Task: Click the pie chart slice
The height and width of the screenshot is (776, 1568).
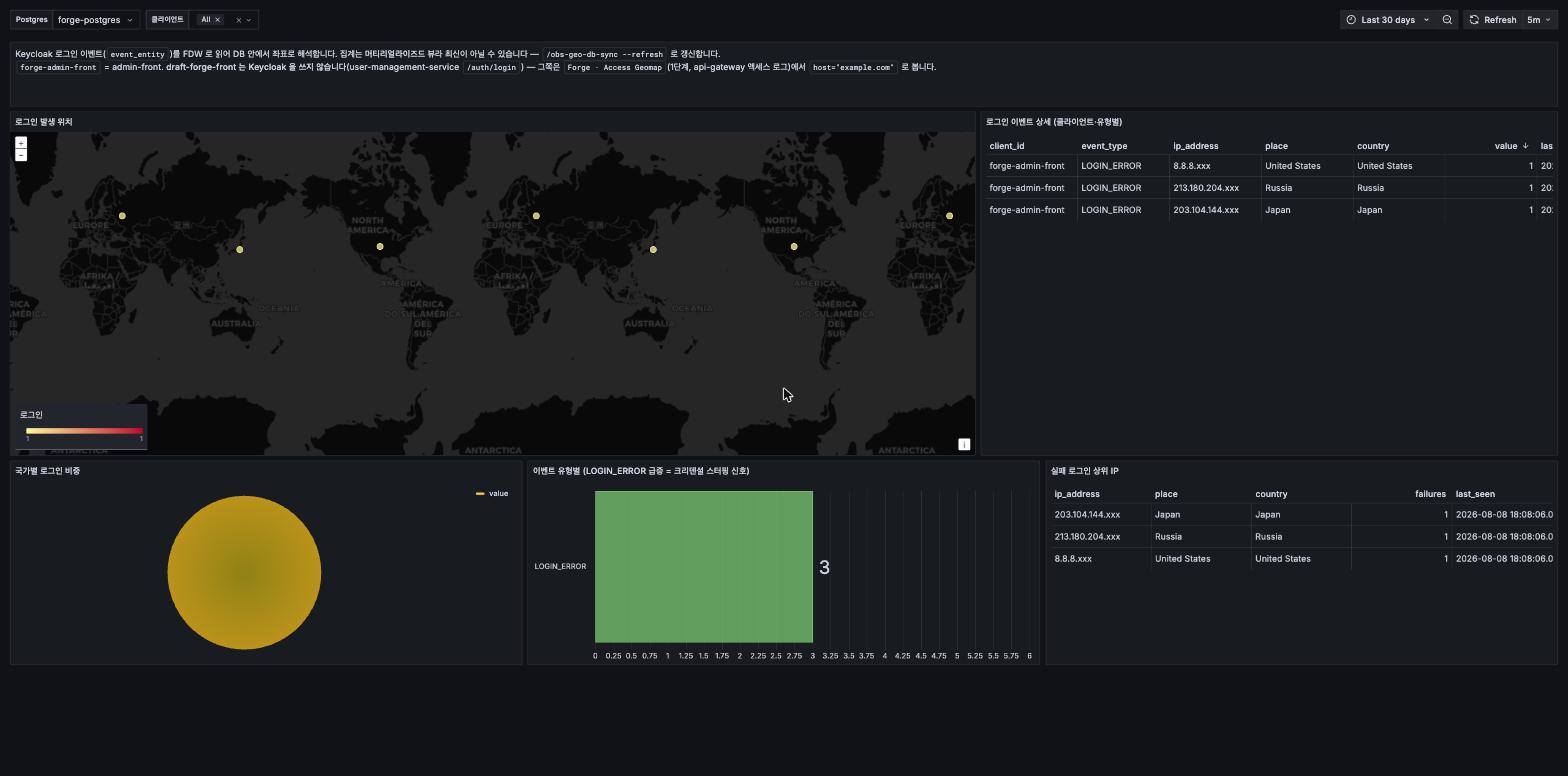Action: click(x=244, y=572)
